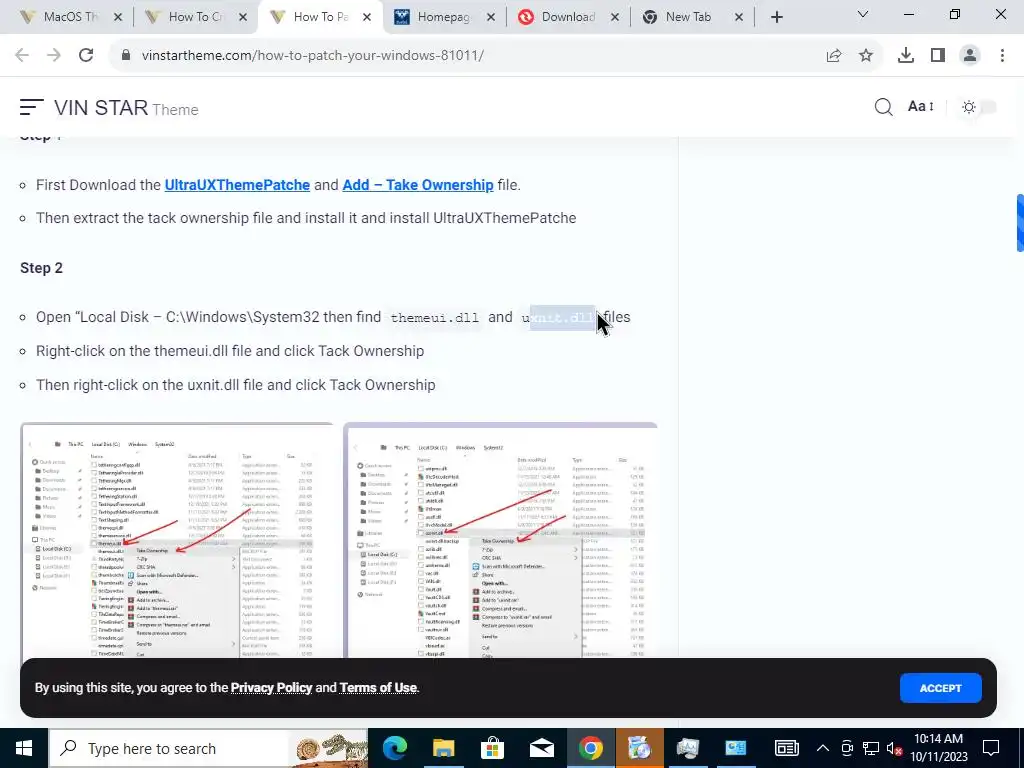
Task: Click the address bar URL
Action: click(x=313, y=56)
